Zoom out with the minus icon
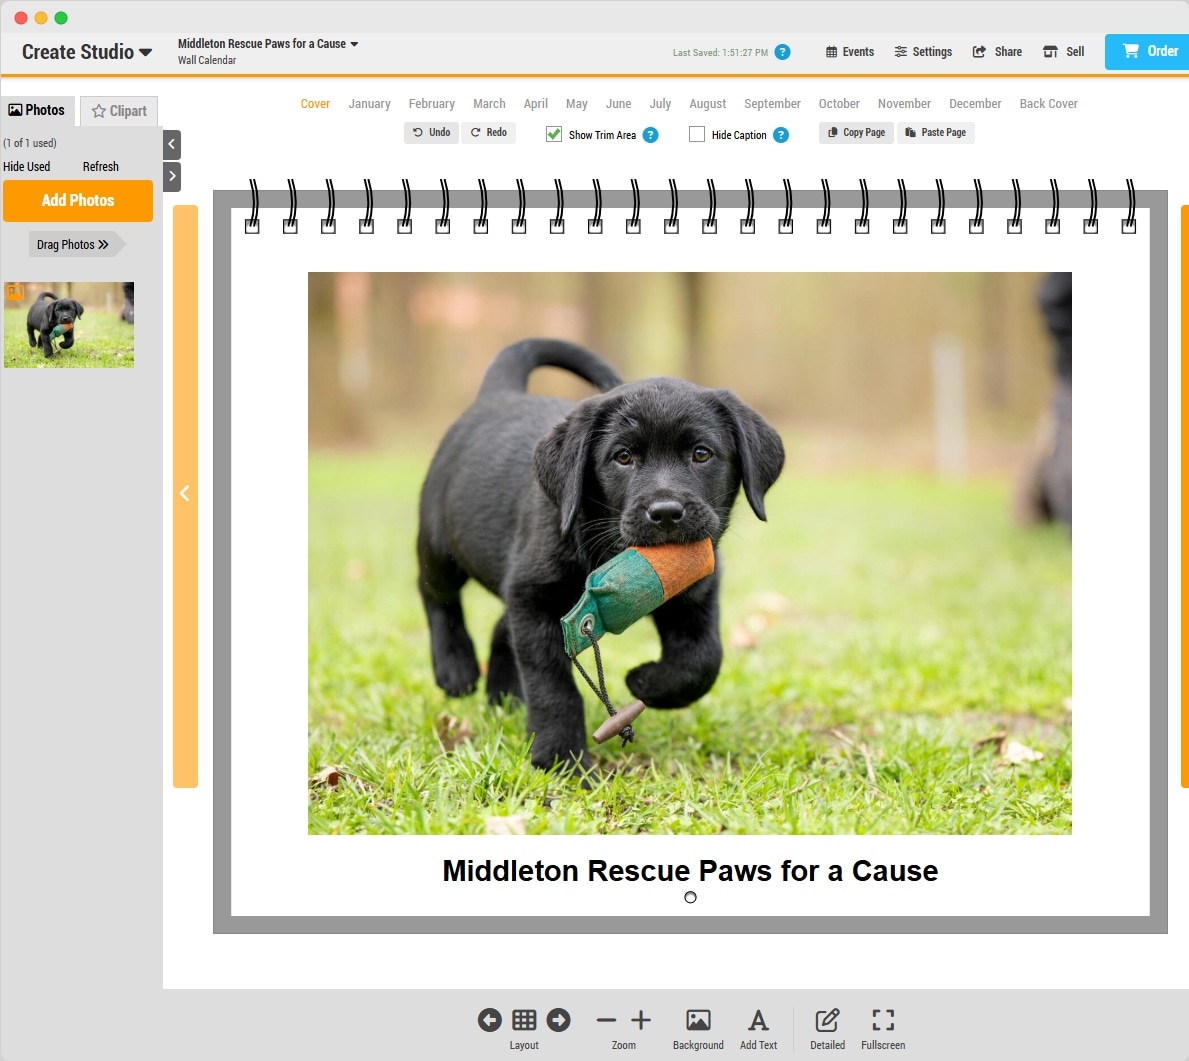1189x1061 pixels. (x=606, y=1020)
